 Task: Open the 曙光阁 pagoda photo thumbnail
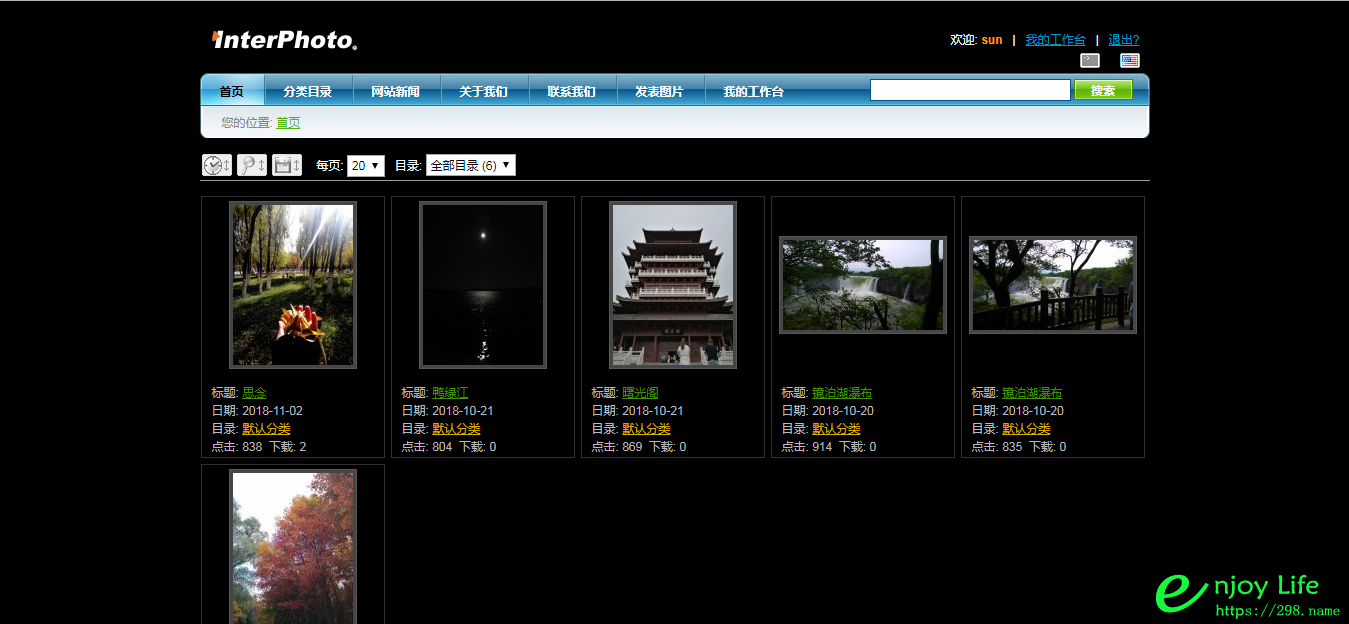coord(672,284)
